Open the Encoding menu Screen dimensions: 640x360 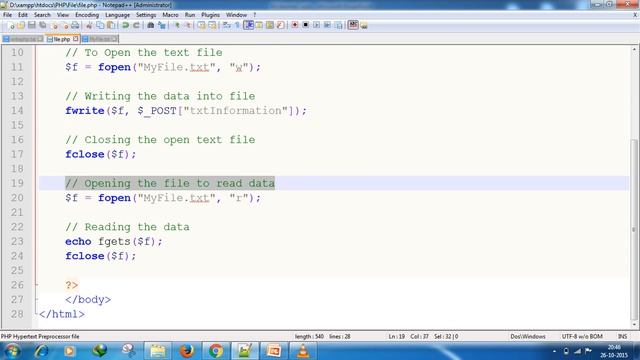tap(87, 15)
